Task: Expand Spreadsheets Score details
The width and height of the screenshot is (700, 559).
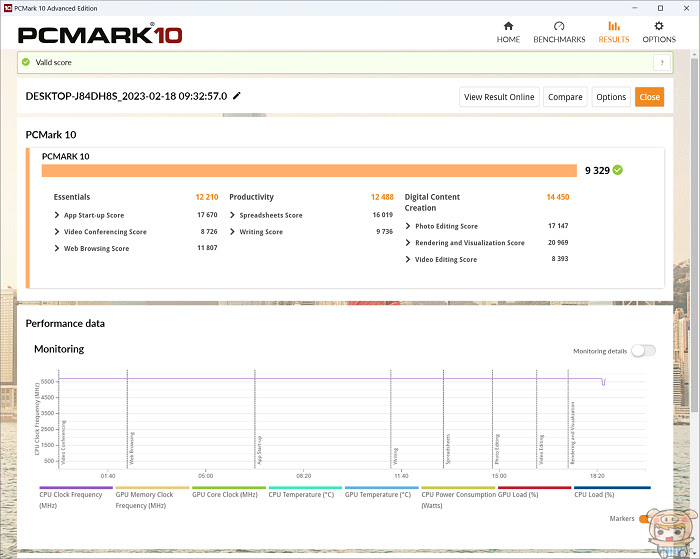Action: [232, 215]
